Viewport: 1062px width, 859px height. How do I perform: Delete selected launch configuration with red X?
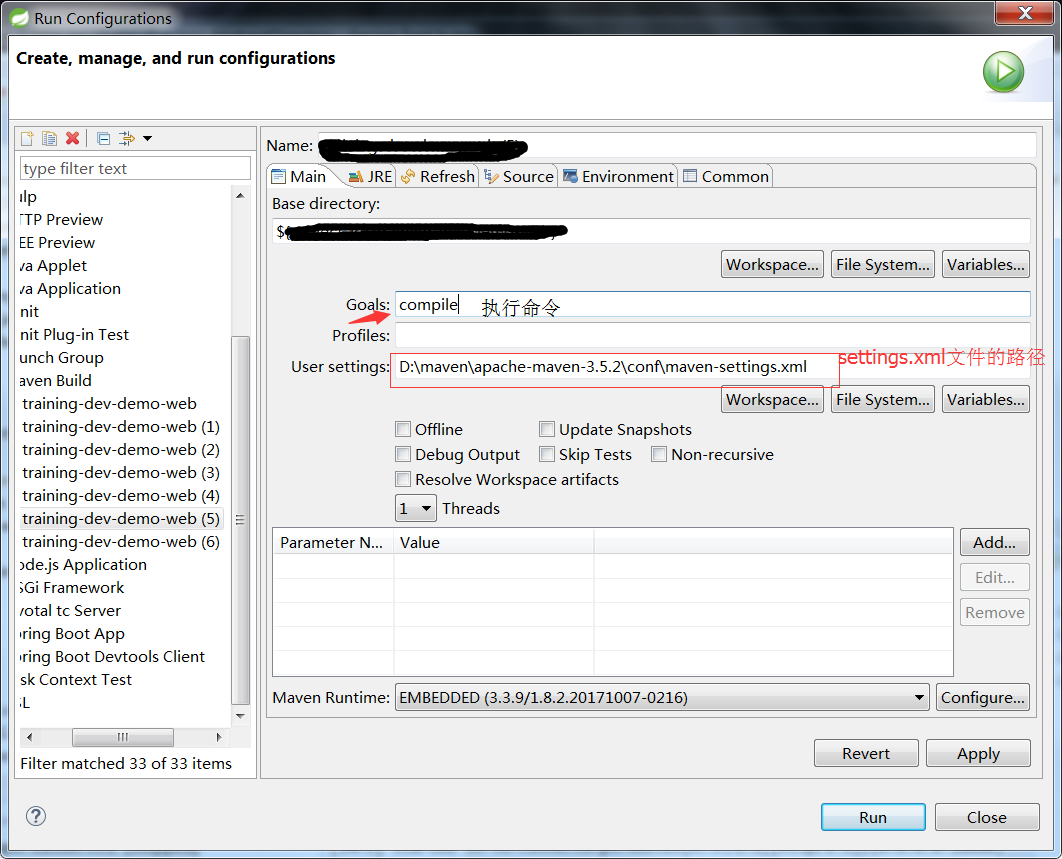pos(72,139)
